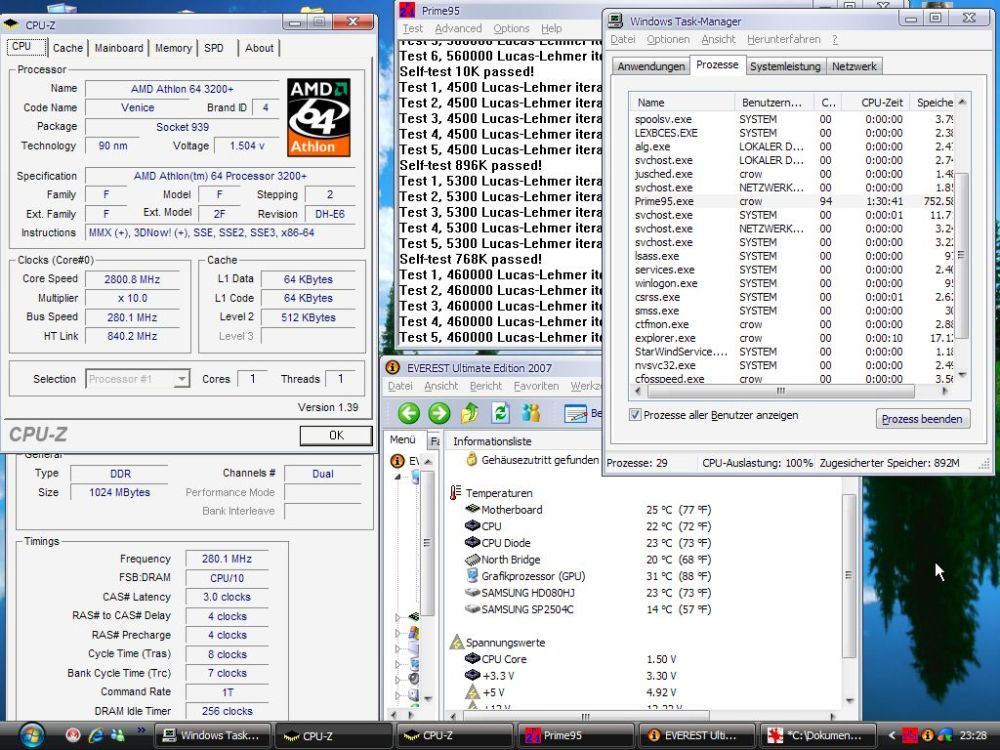
Task: Open EVEREST Bericht menu
Action: pos(485,386)
